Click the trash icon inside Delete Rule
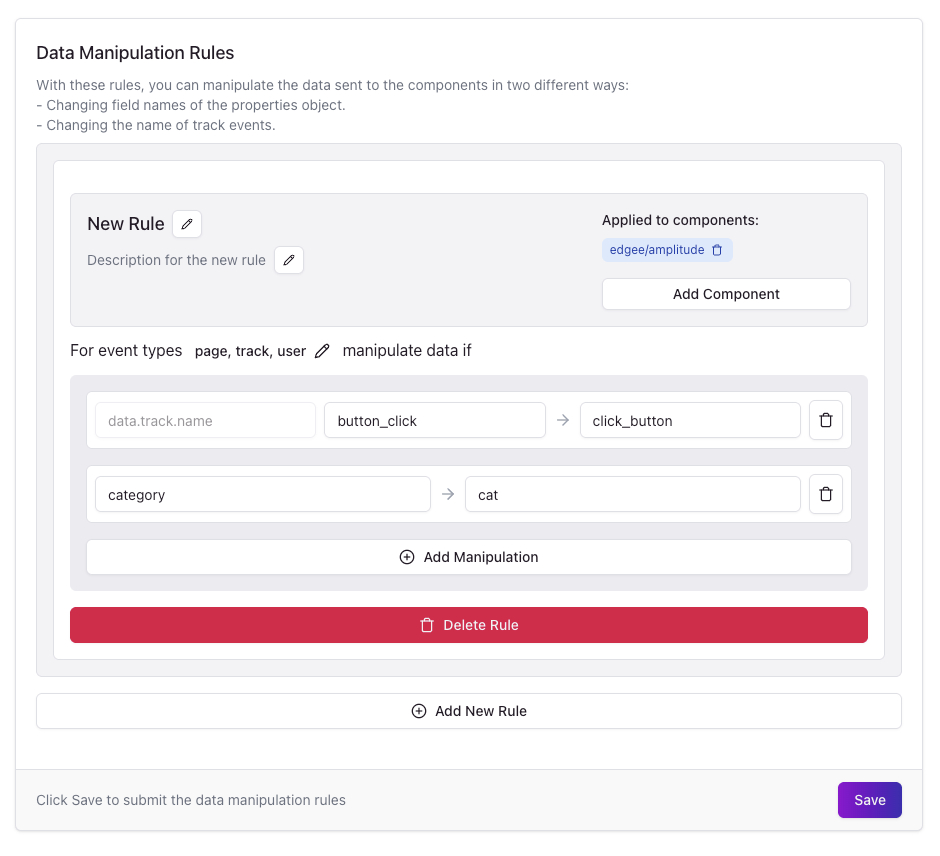Screen dimensions: 940x856 point(425,625)
